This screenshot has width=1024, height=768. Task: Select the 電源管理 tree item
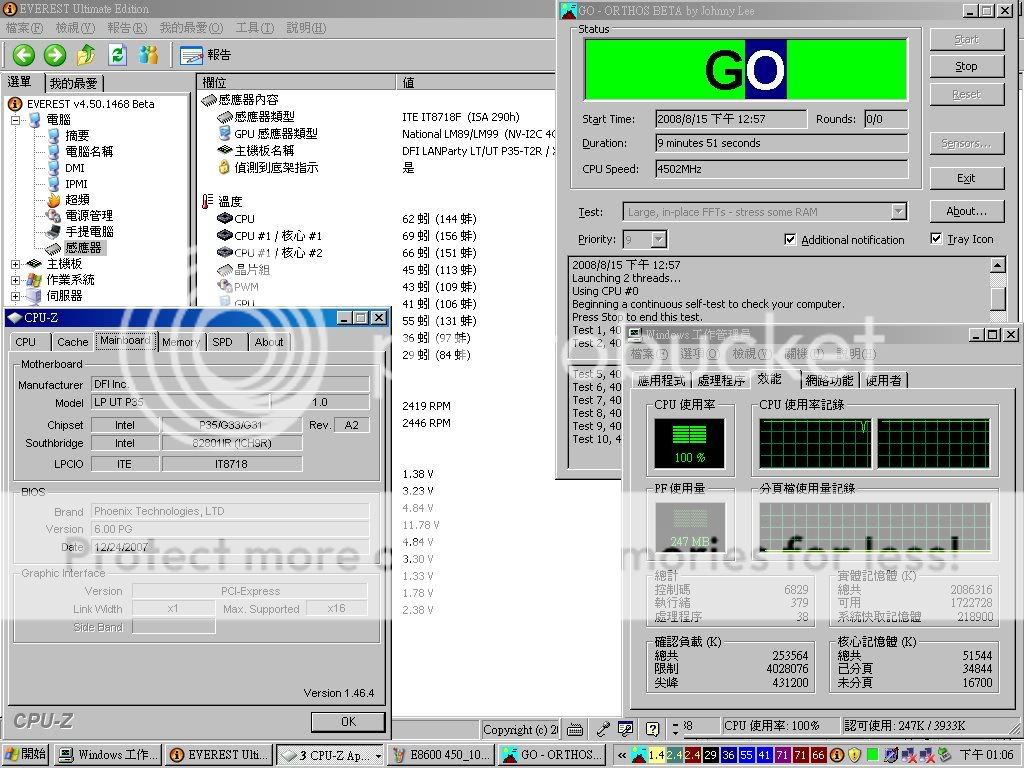[x=88, y=216]
